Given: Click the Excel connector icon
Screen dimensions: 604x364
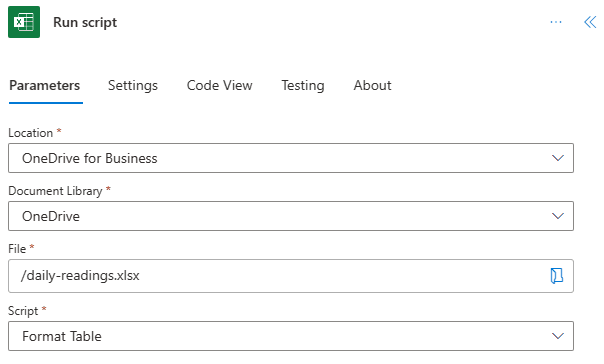Looking at the screenshot, I should coord(24,22).
